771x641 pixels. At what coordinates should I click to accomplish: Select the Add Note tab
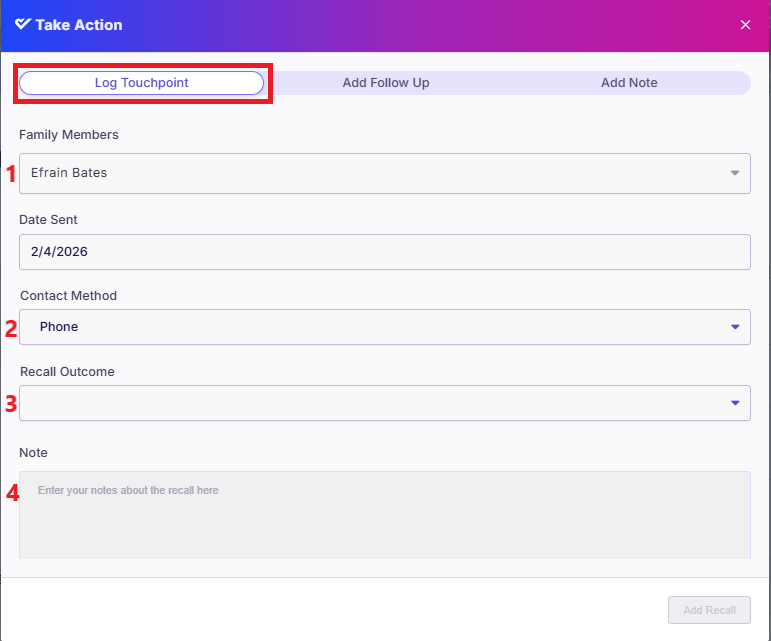629,83
